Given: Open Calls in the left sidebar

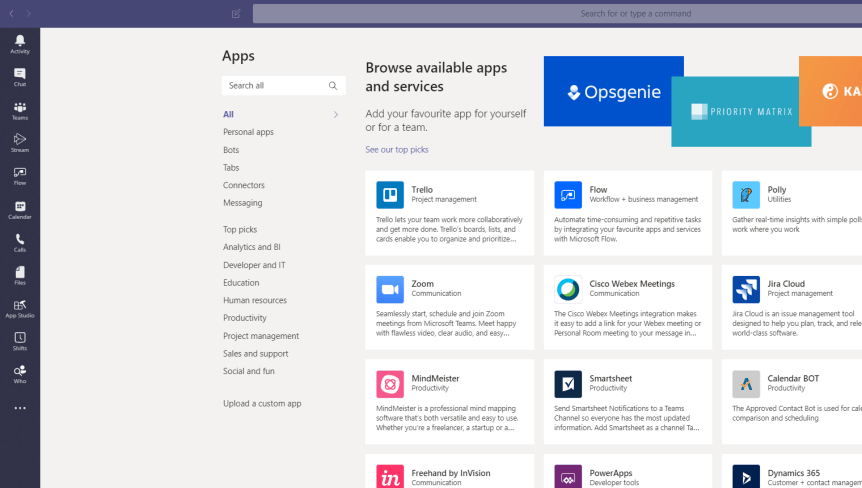Looking at the screenshot, I should tap(20, 243).
